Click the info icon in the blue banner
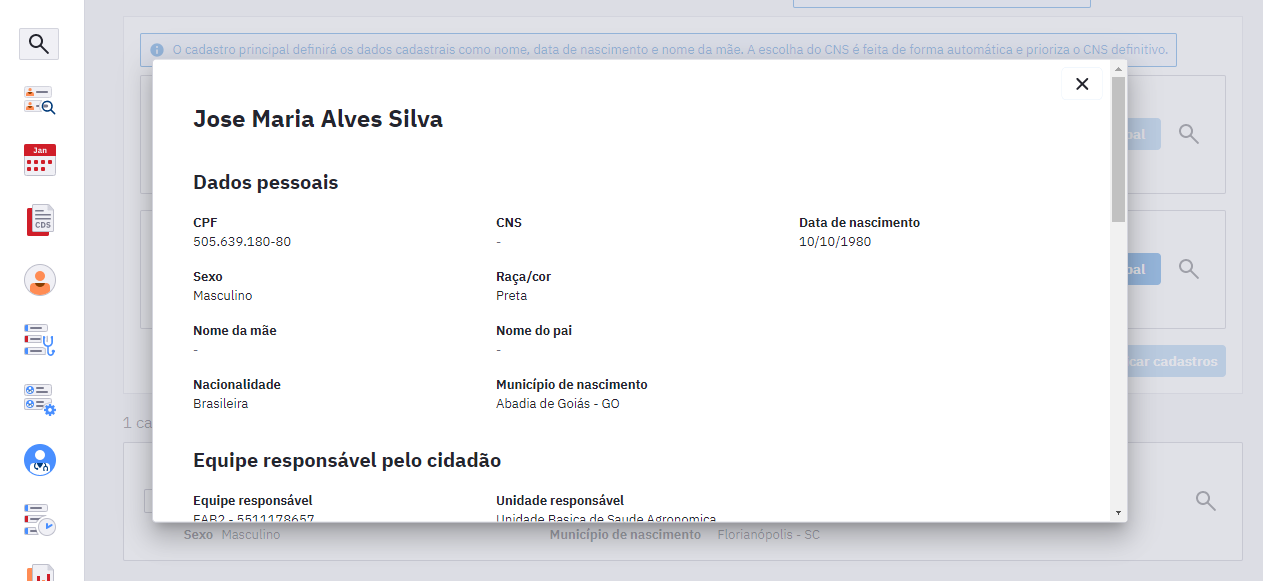This screenshot has width=1263, height=581. pos(157,49)
